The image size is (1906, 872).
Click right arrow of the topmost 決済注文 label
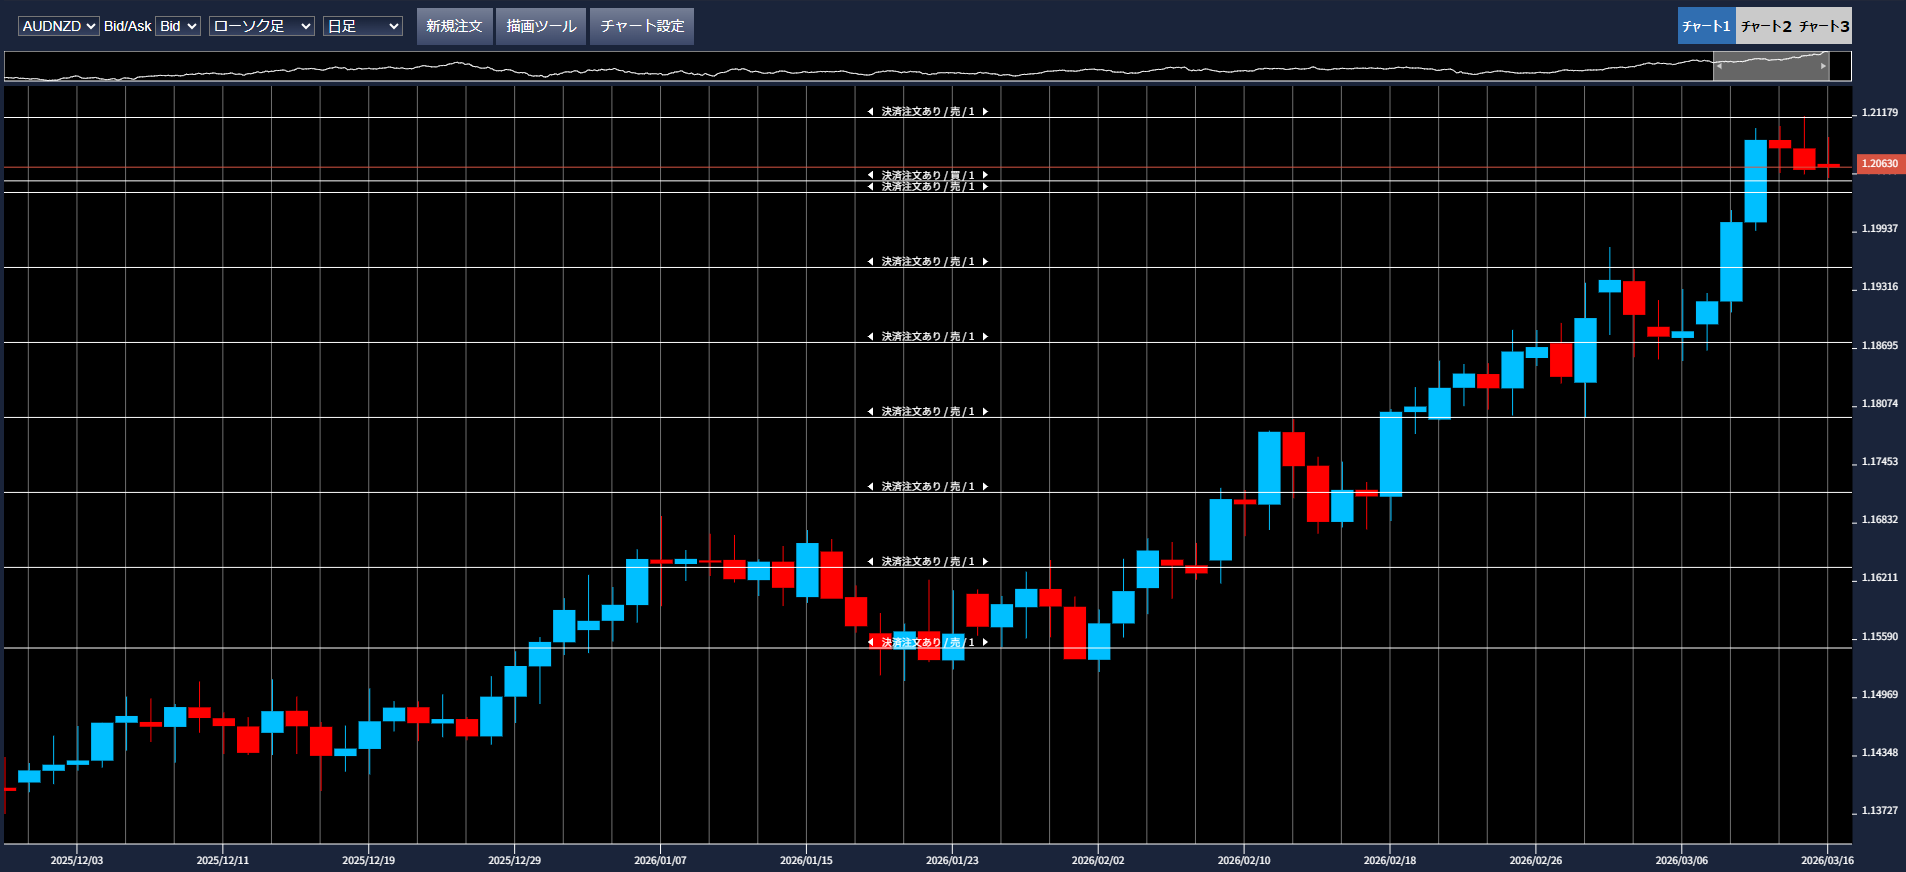pyautogui.click(x=985, y=112)
